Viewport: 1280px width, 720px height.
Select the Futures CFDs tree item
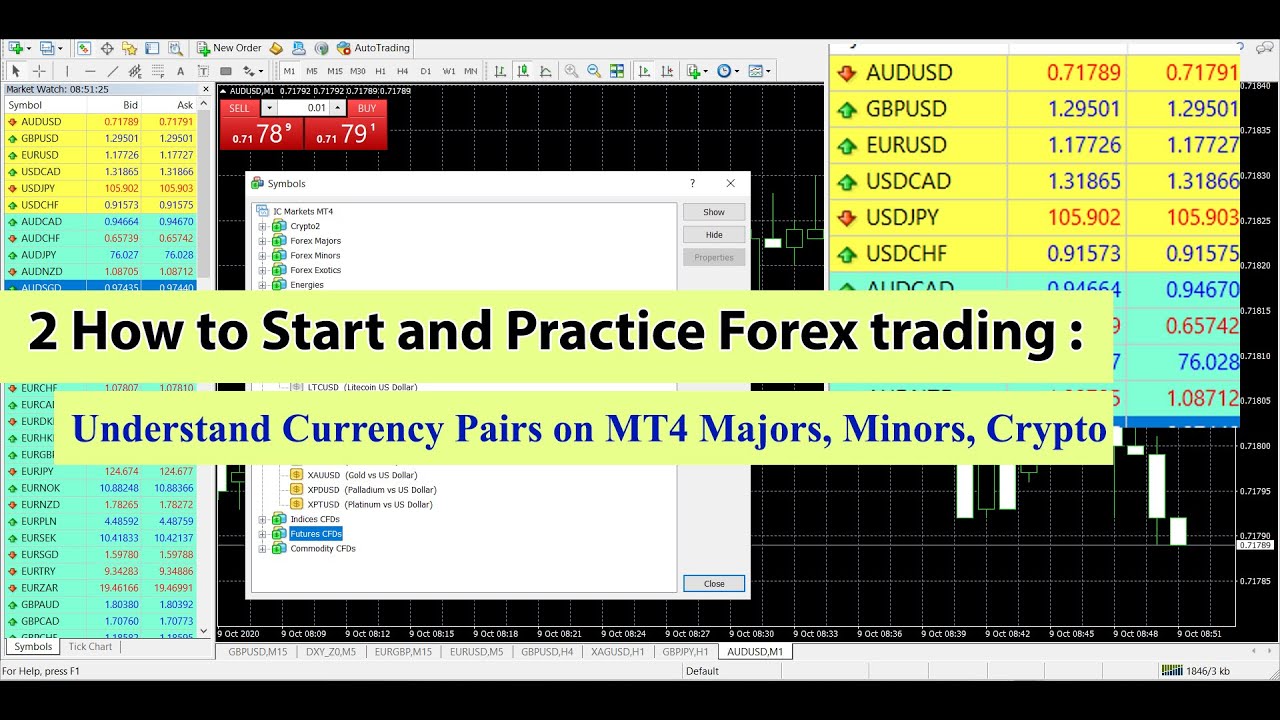316,534
